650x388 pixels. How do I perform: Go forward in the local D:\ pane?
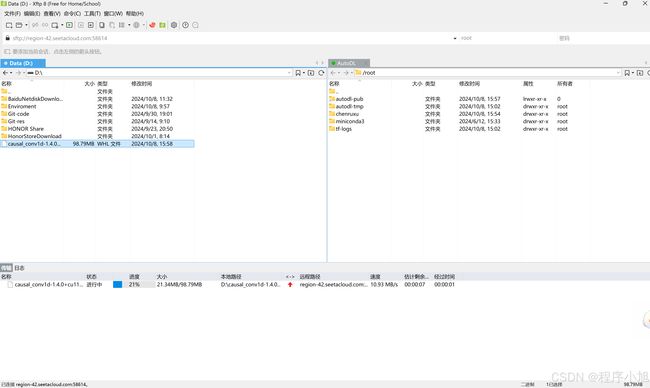18,73
